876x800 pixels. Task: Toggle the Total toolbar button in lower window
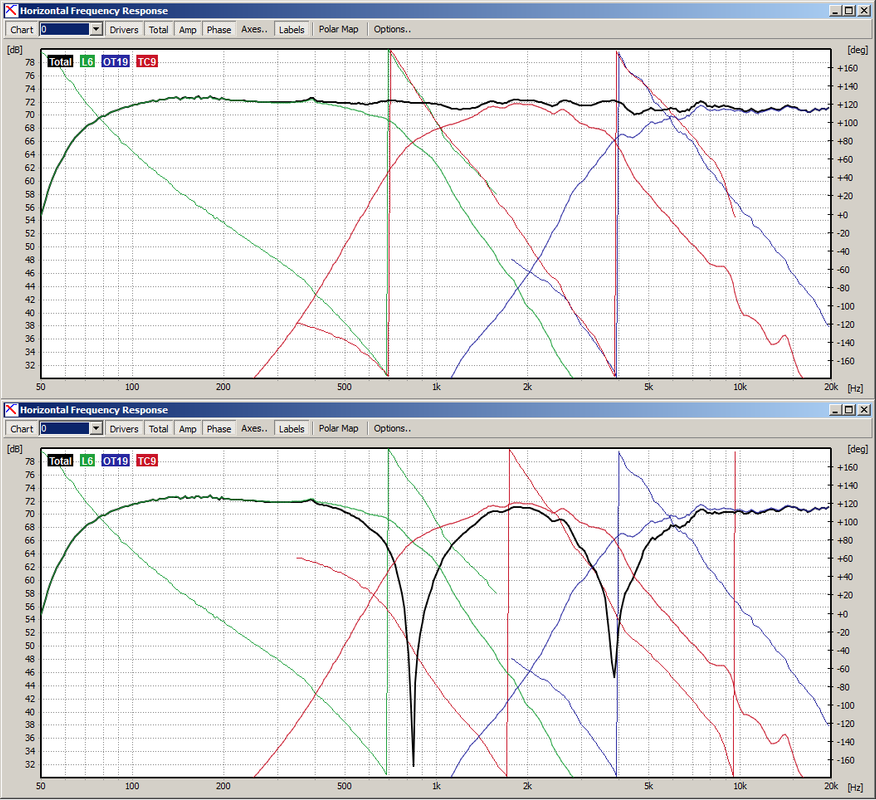coord(159,428)
